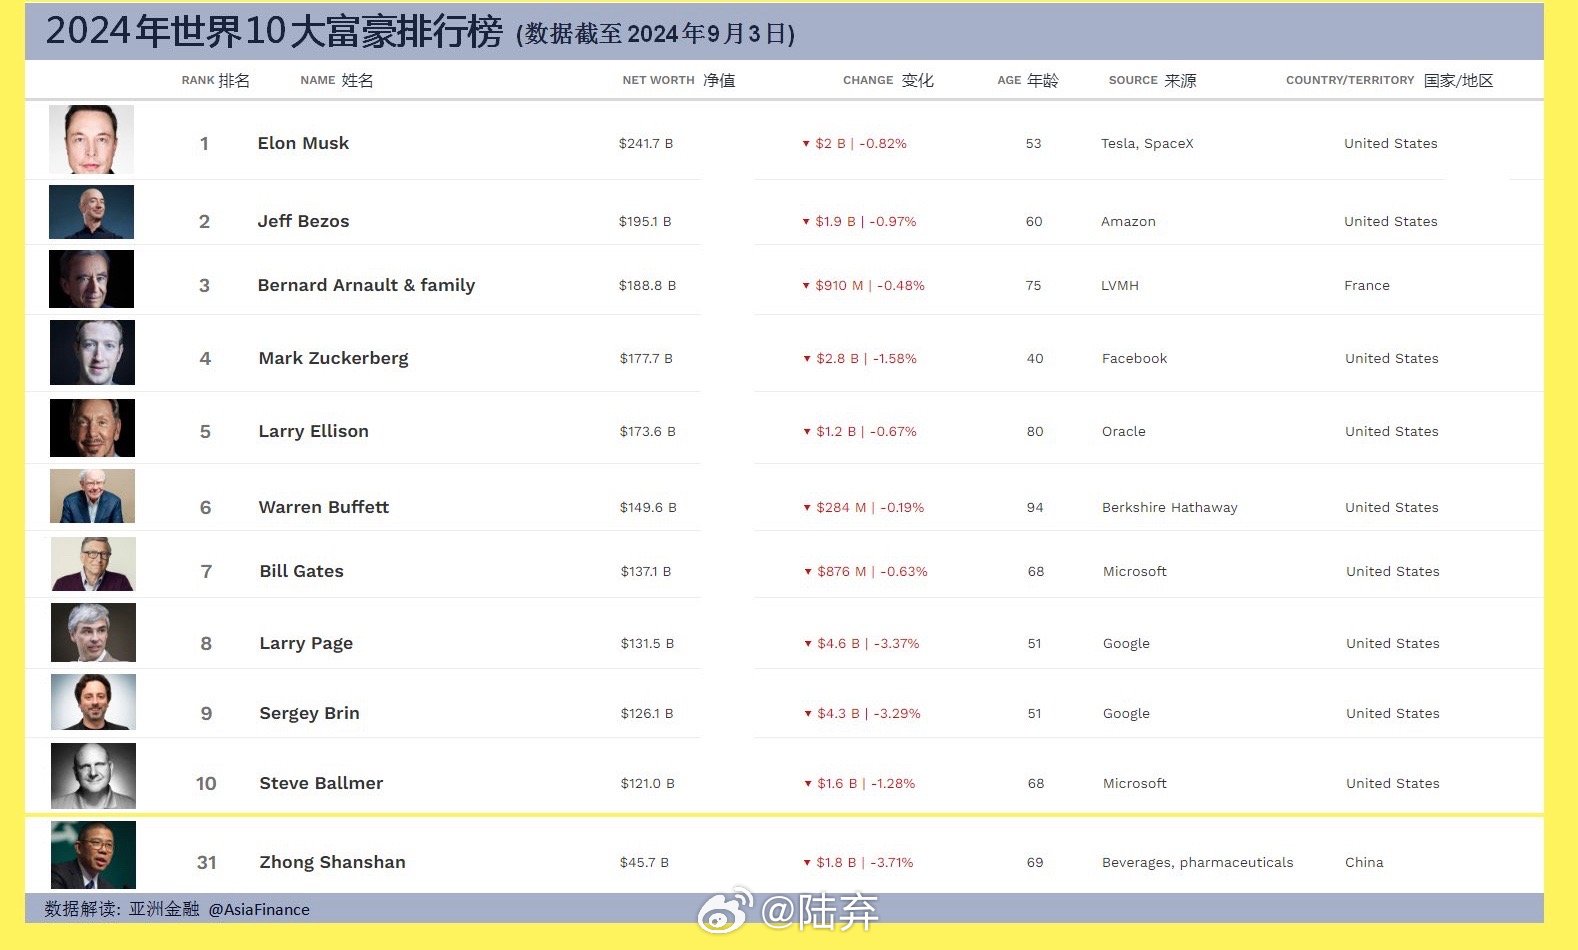Click the $188.8 B net worth value
The image size is (1578, 950).
(647, 286)
